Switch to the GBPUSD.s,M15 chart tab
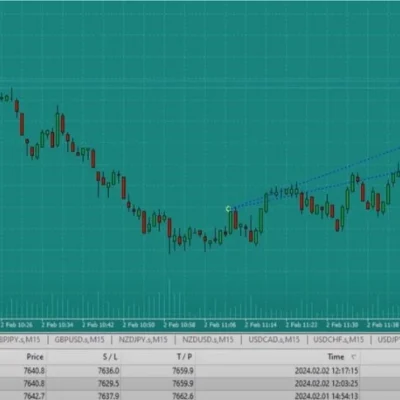Screen dimensions: 400x400 click(79, 340)
